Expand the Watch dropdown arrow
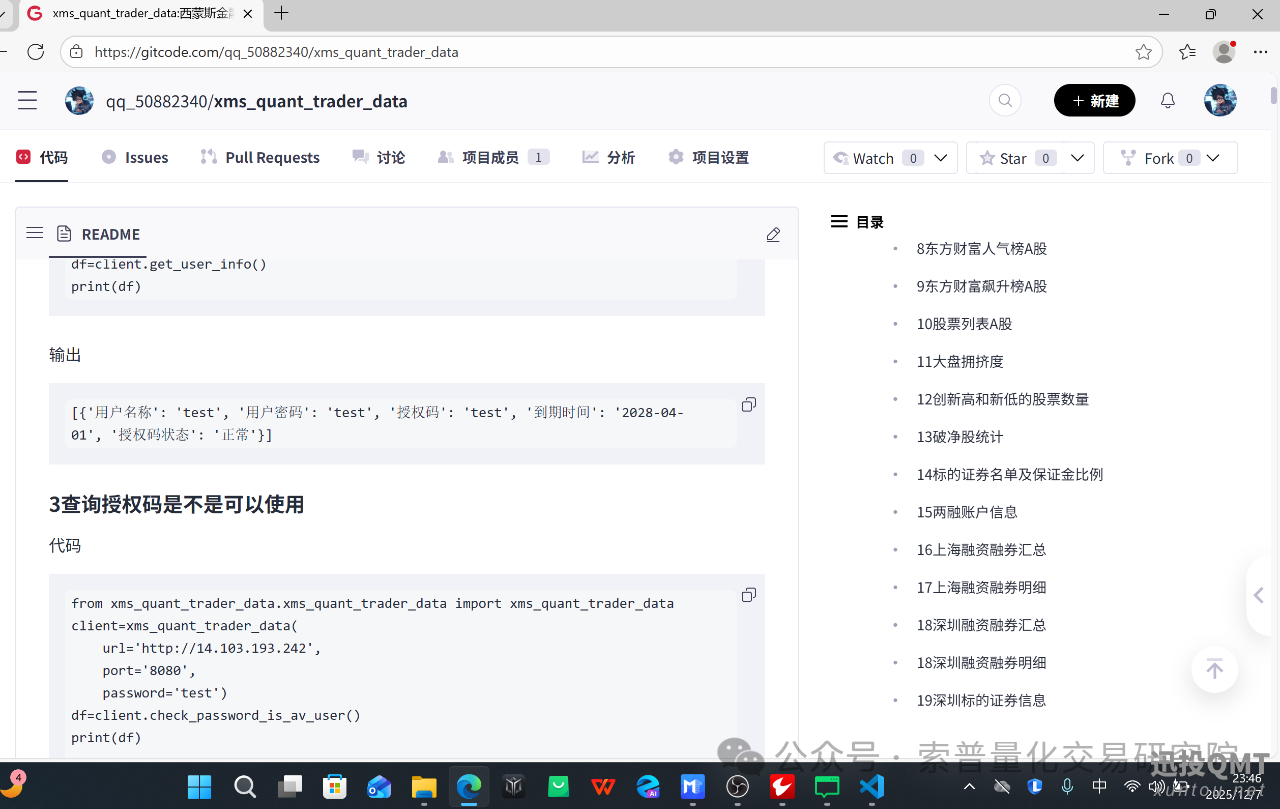Screen dimensions: 1280x809 coord(940,157)
